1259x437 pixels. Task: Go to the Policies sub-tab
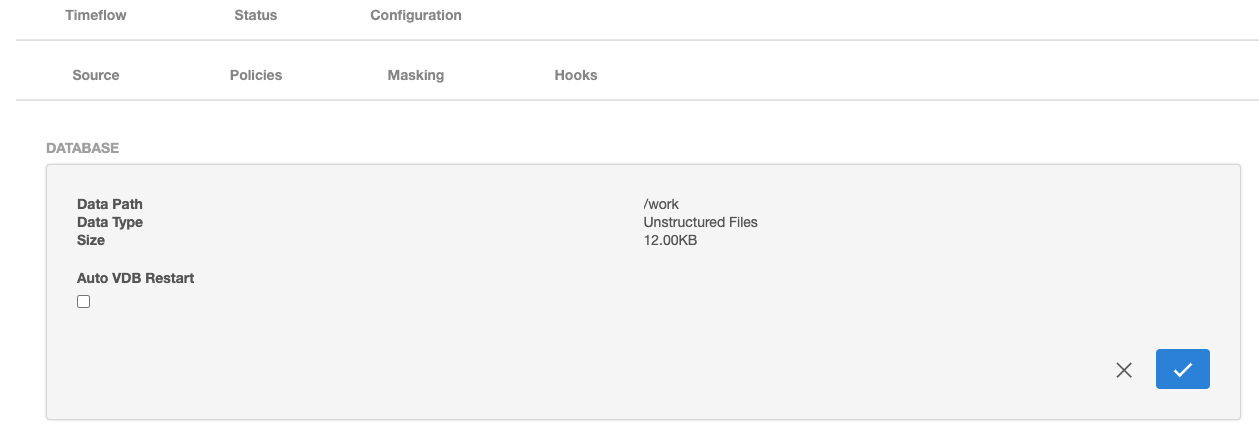[255, 75]
